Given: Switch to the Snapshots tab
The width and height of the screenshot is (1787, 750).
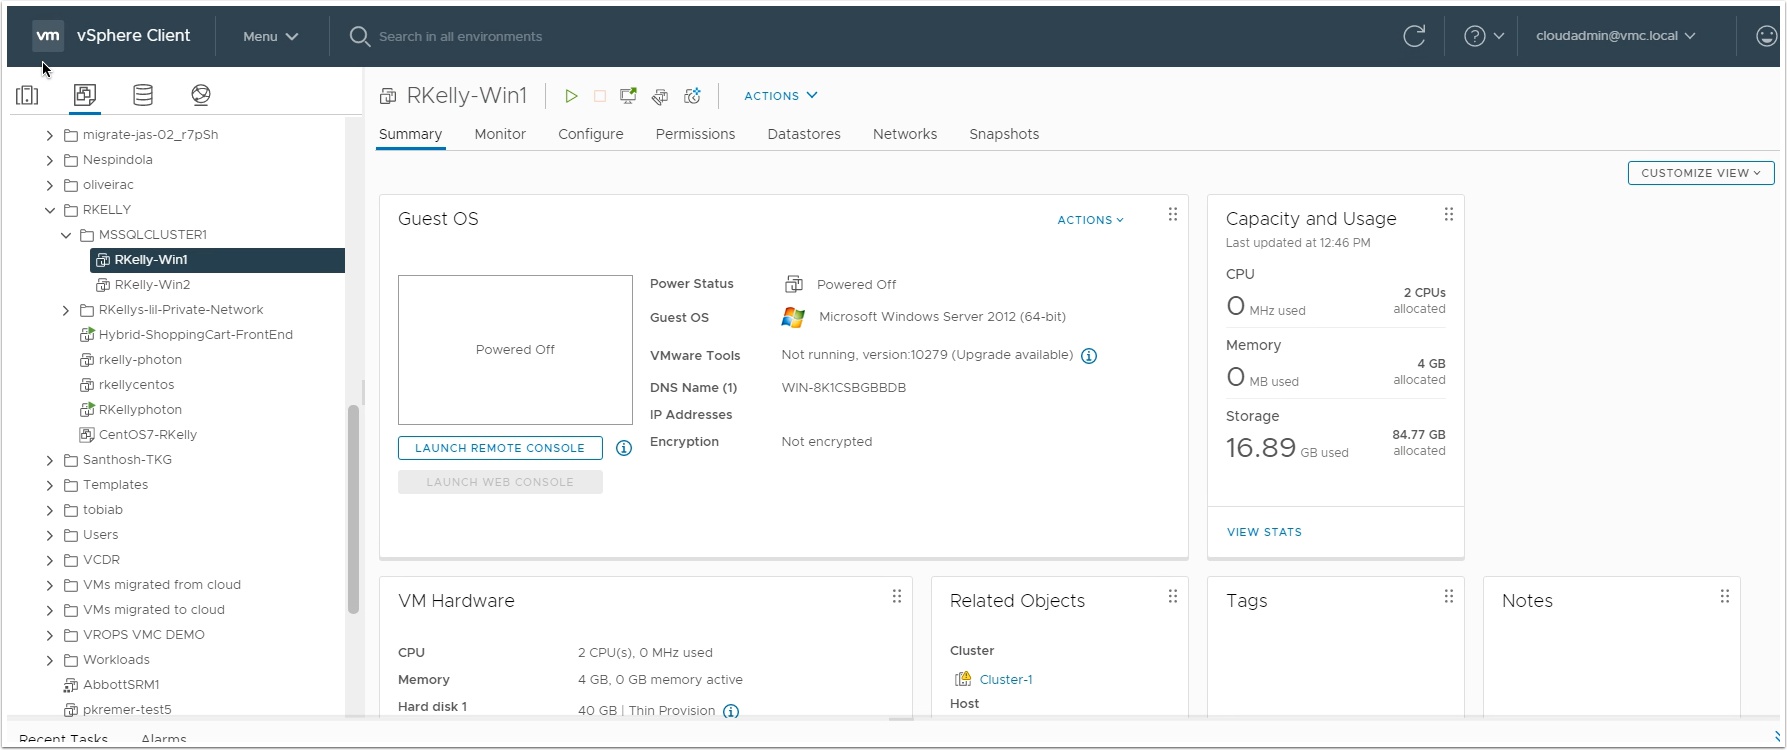Looking at the screenshot, I should pos(1004,134).
